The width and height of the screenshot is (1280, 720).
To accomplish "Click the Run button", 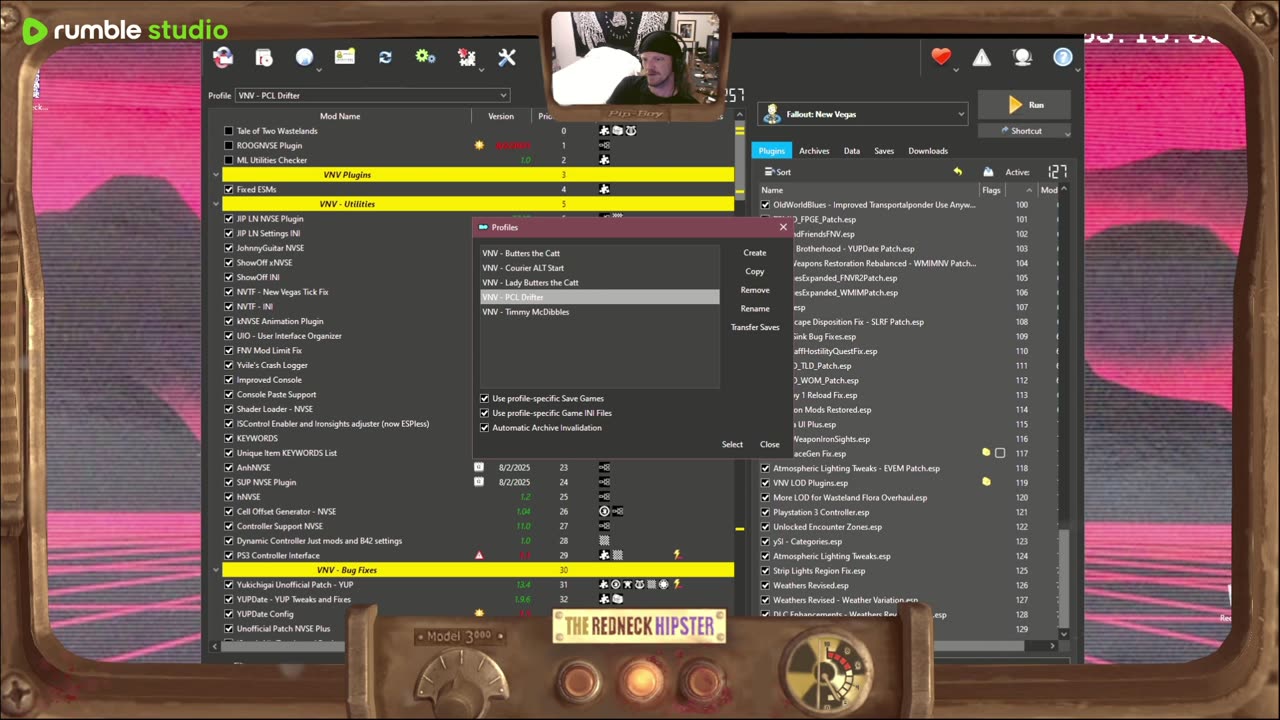I will pos(1025,104).
